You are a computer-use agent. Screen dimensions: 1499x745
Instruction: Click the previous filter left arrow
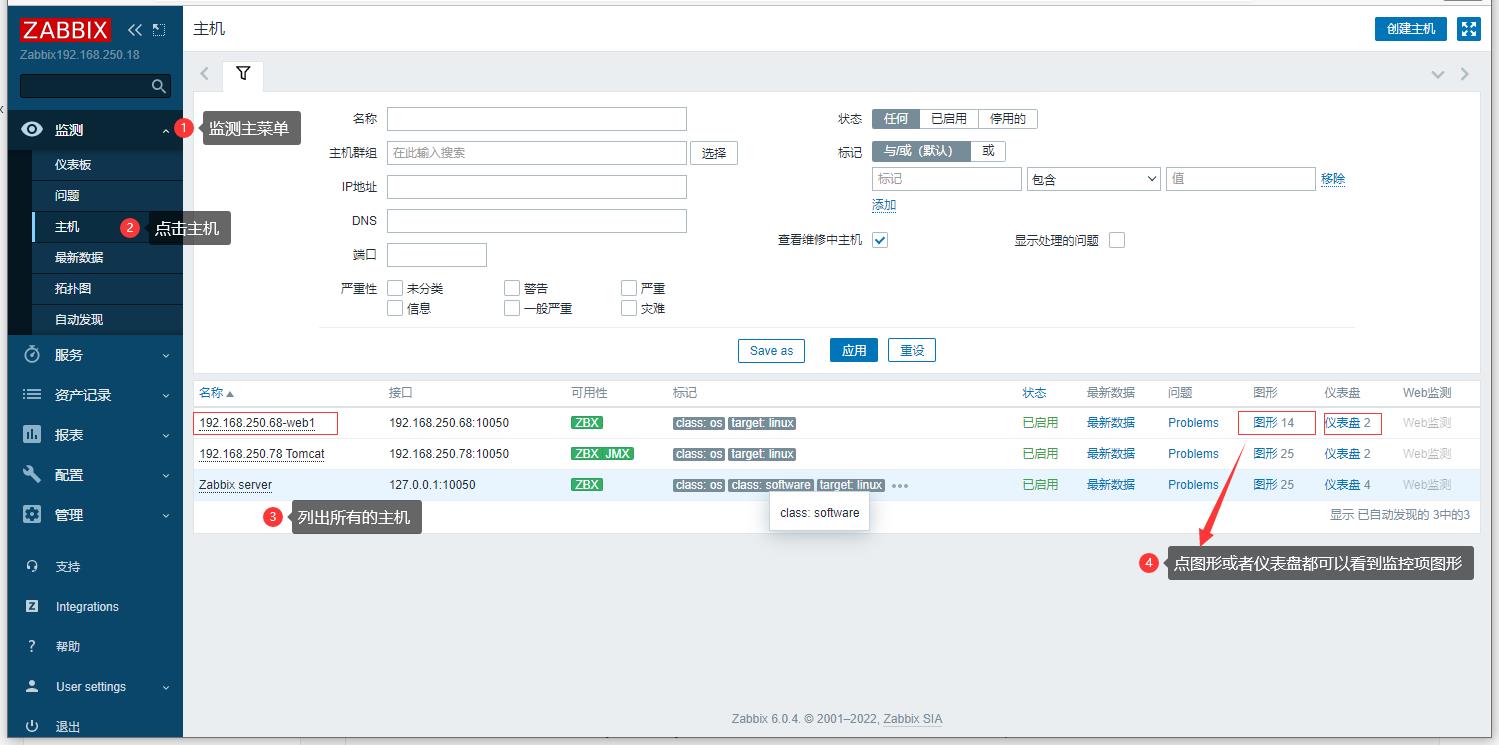click(x=205, y=74)
